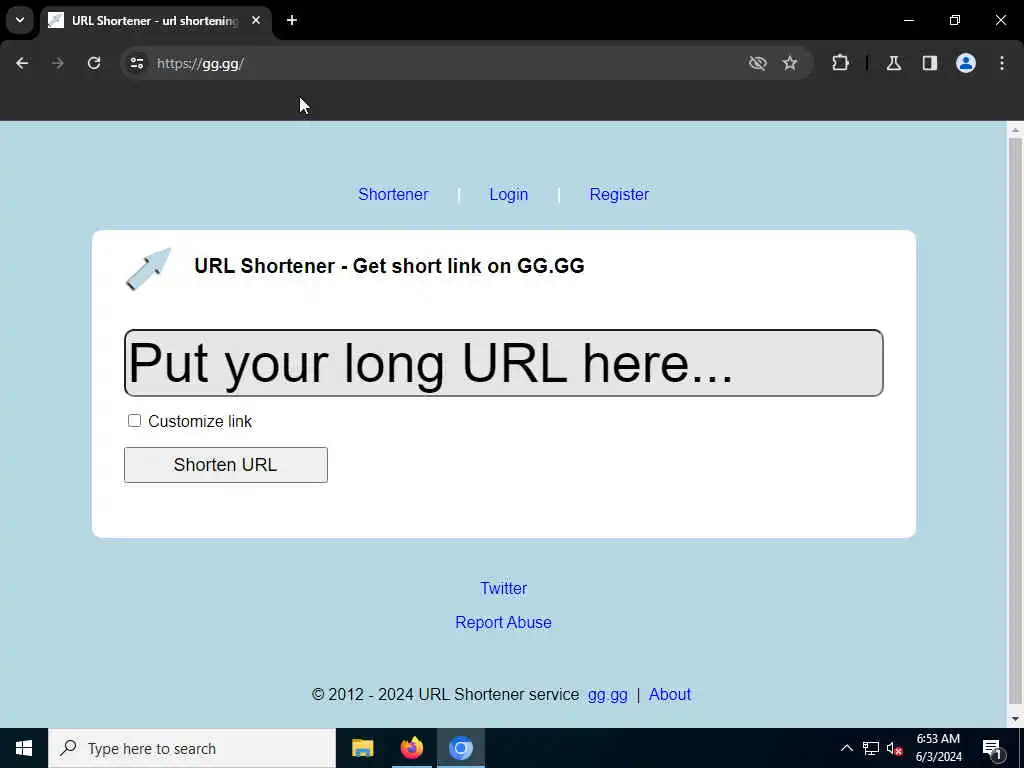Open the Twitter link
This screenshot has height=768, width=1024.
click(504, 588)
